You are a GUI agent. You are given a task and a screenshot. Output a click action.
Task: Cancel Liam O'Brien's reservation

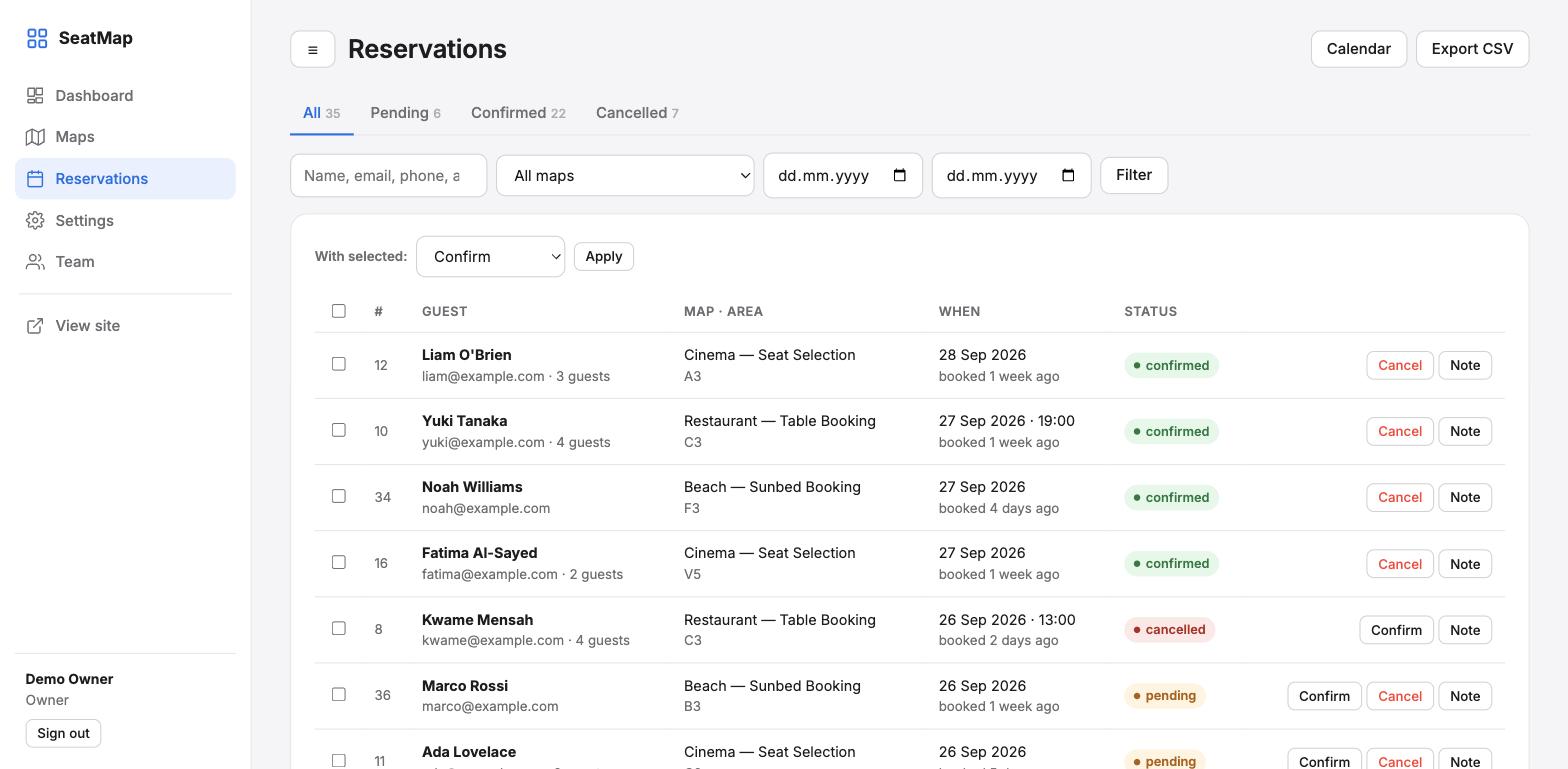point(1400,365)
